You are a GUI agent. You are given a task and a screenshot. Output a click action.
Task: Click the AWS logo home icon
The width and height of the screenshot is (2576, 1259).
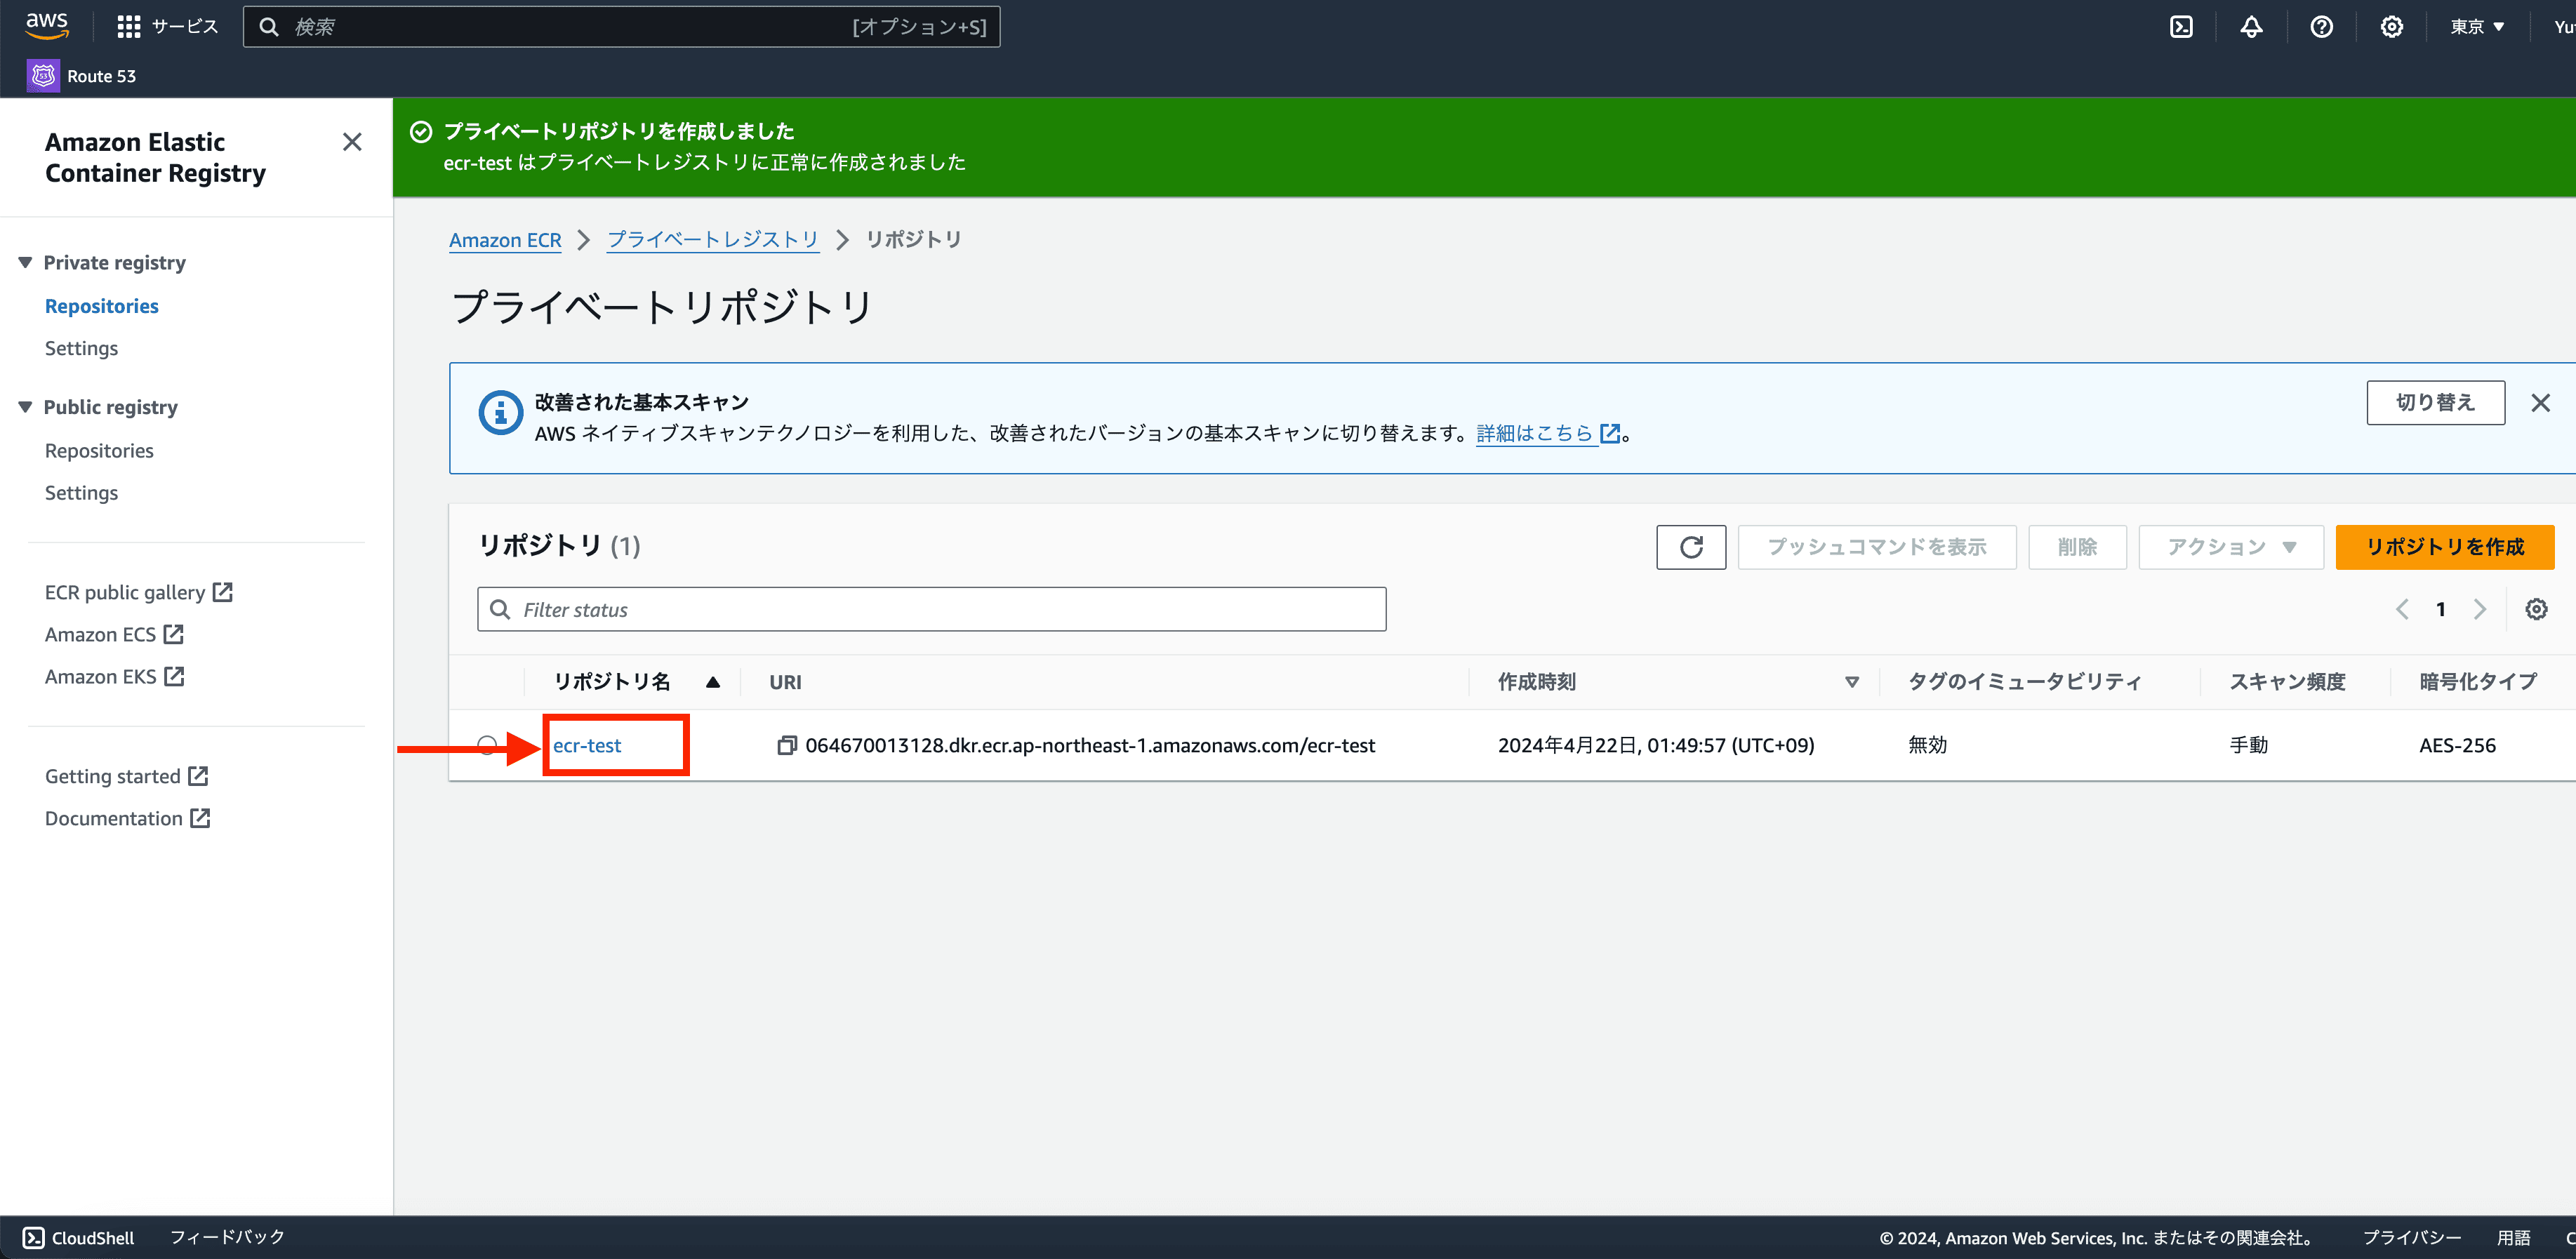47,25
